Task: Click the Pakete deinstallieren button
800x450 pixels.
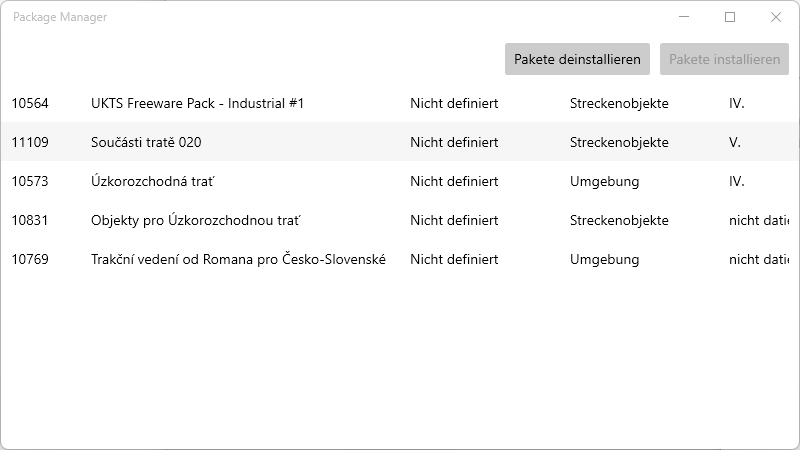Action: 577,59
